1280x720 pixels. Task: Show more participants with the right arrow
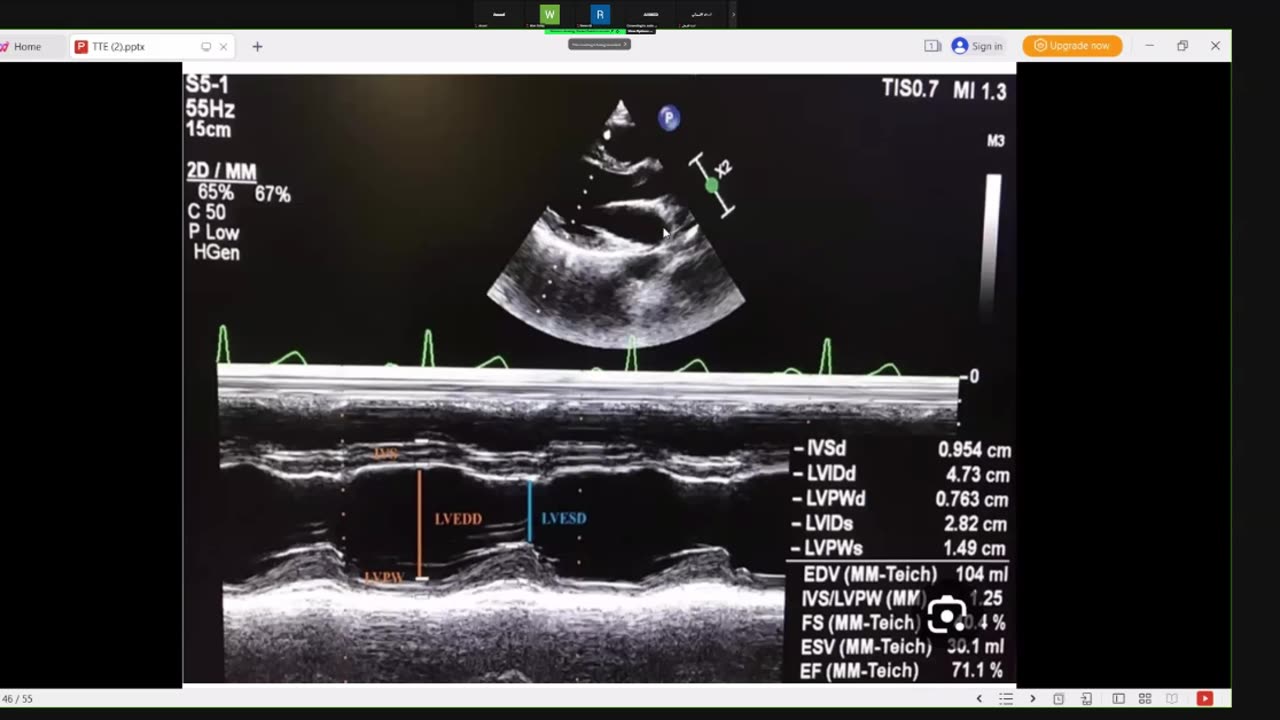[733, 14]
